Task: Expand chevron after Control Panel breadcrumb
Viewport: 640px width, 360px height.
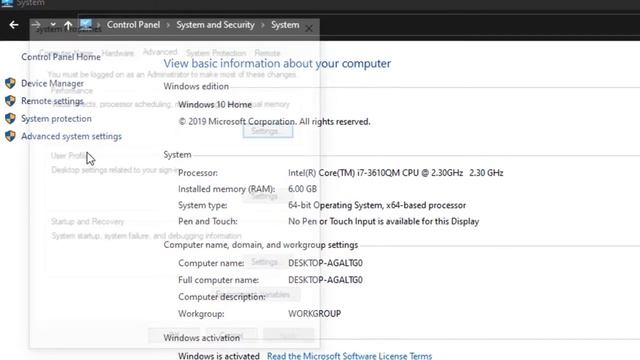Action: [x=168, y=25]
